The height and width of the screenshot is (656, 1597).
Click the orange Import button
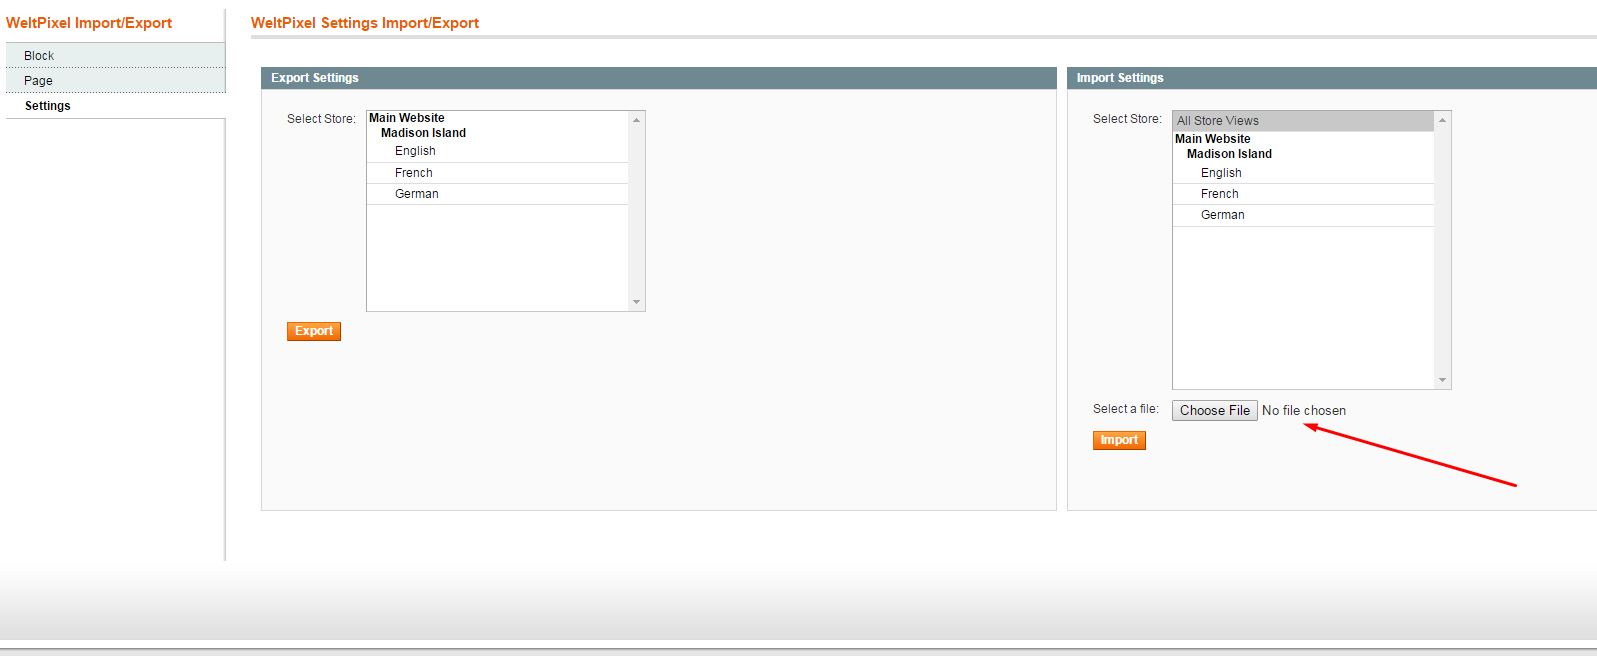(x=1118, y=440)
